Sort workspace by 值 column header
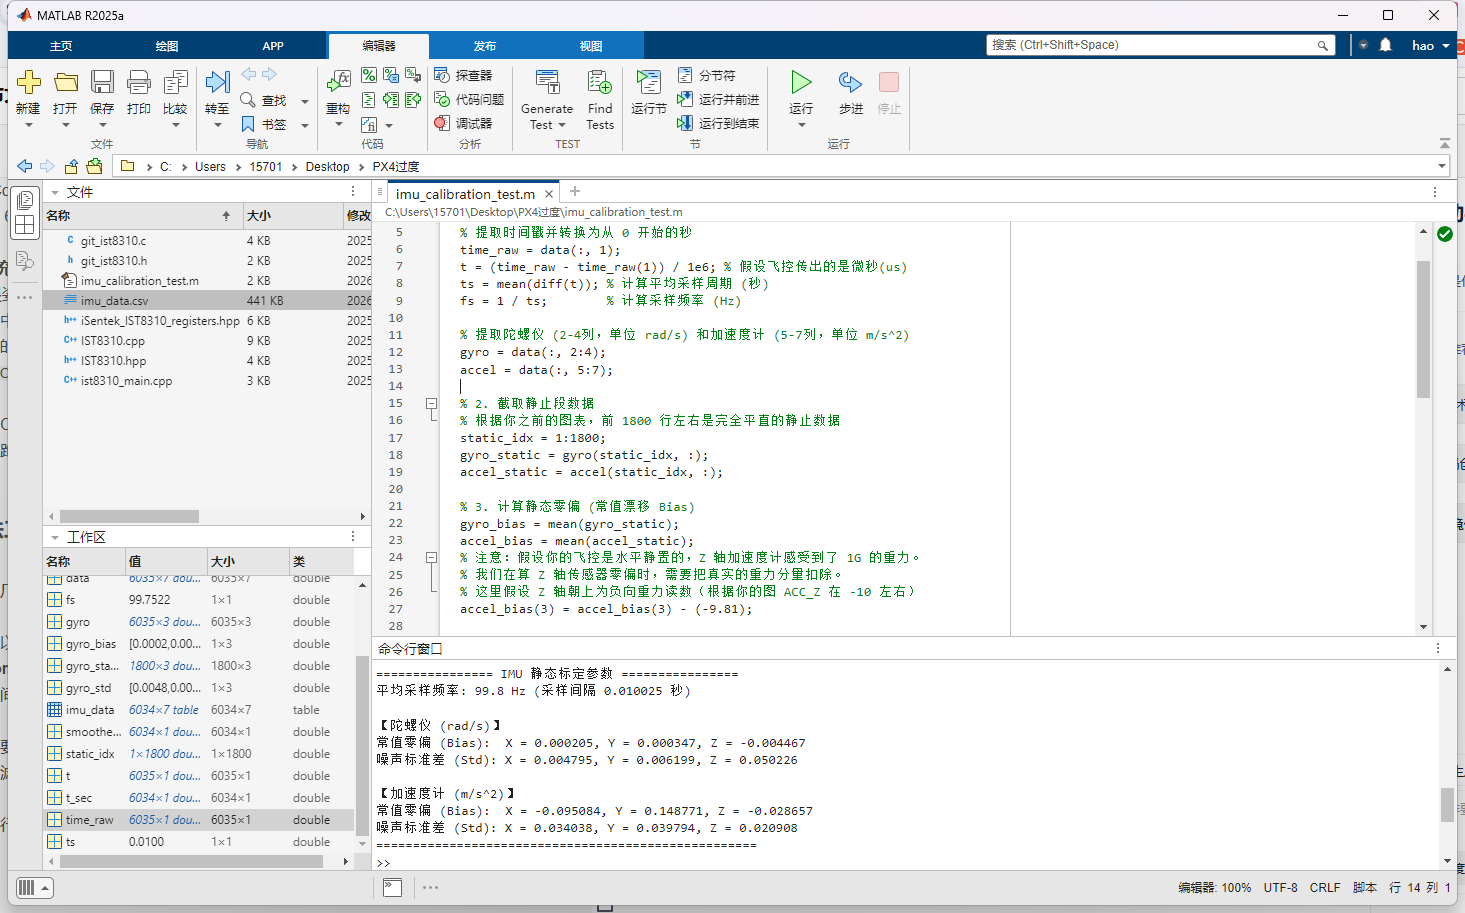This screenshot has width=1465, height=913. [x=165, y=561]
